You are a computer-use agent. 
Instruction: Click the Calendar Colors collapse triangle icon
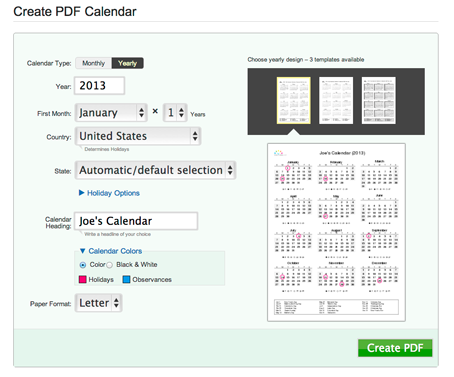83,251
